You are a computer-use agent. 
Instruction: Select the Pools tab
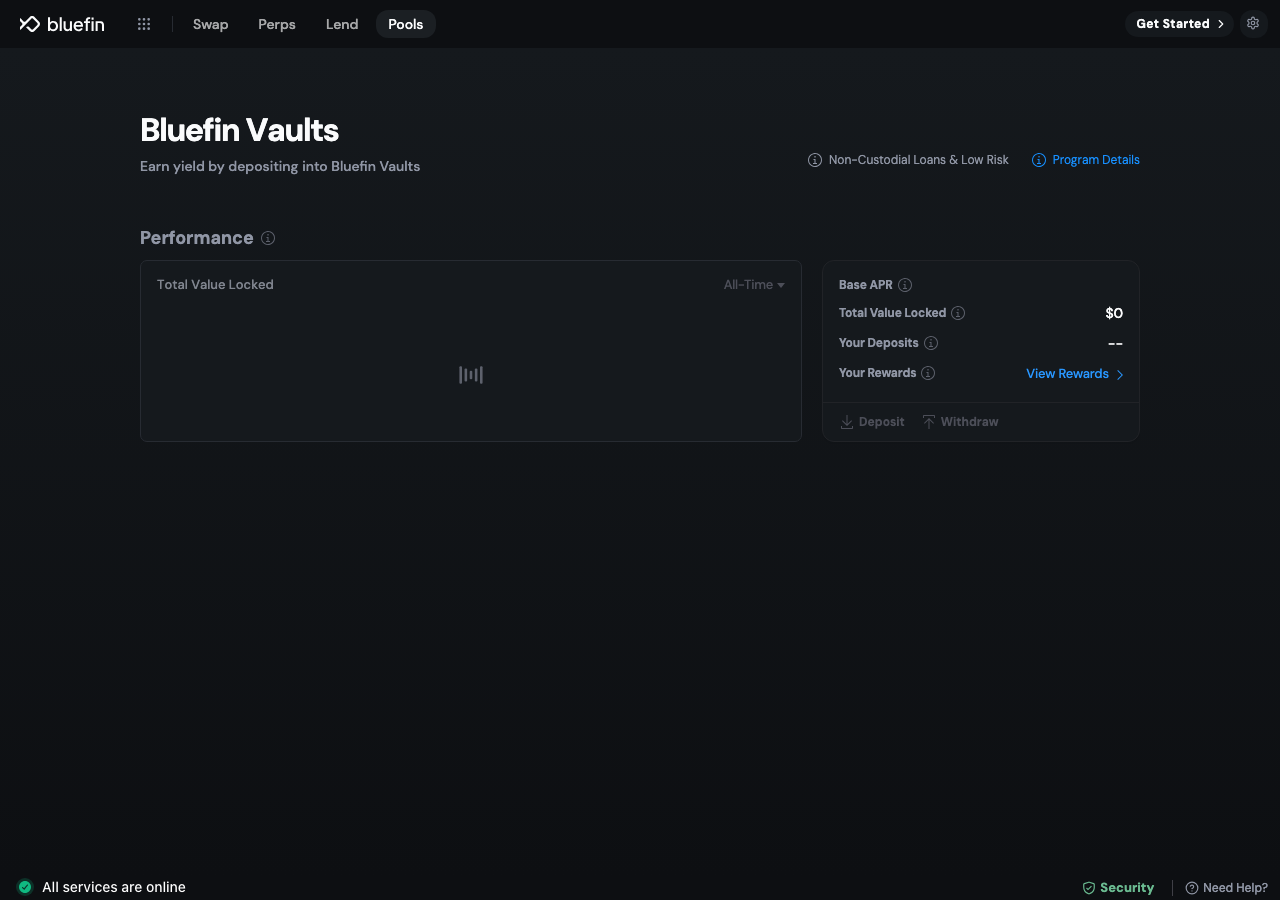pyautogui.click(x=406, y=24)
